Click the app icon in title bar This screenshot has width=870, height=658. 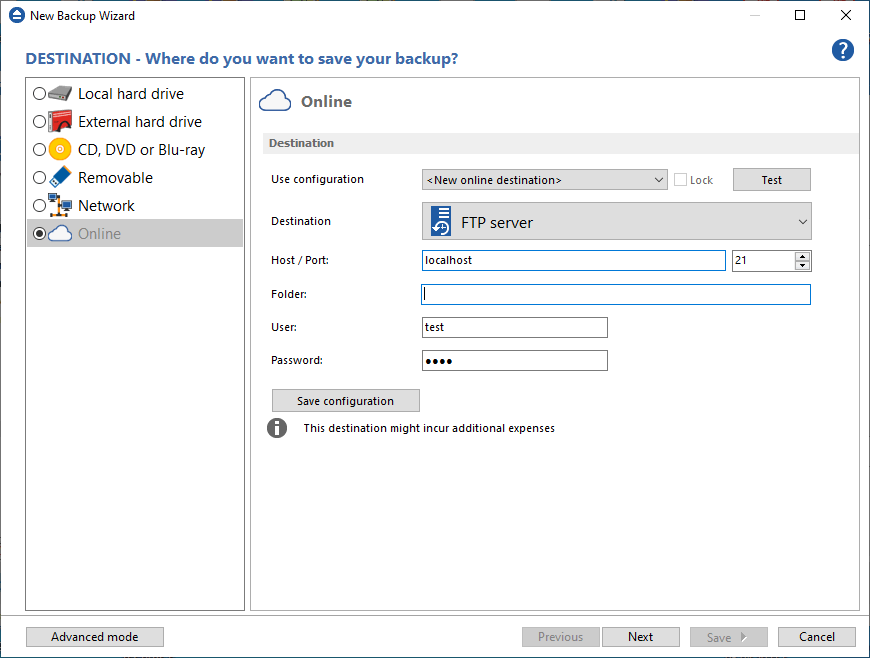(17, 16)
